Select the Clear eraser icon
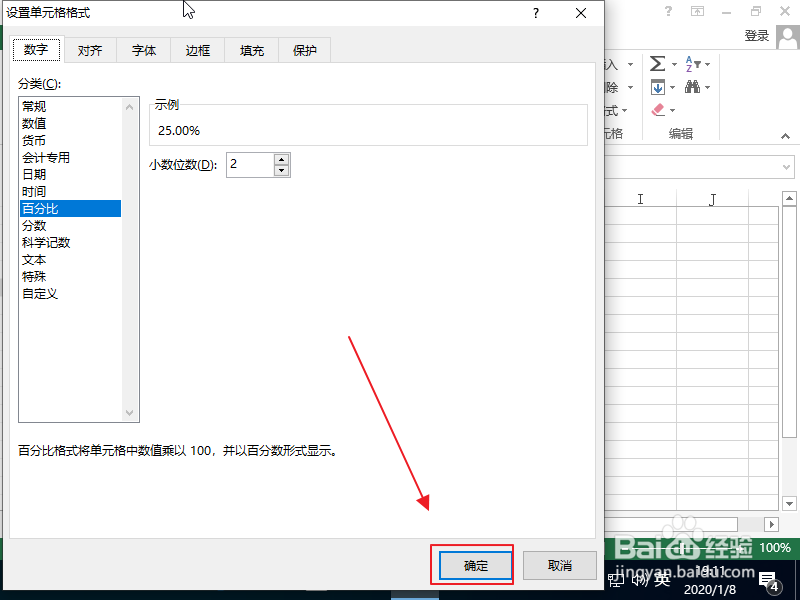This screenshot has height=600, width=800. point(657,109)
